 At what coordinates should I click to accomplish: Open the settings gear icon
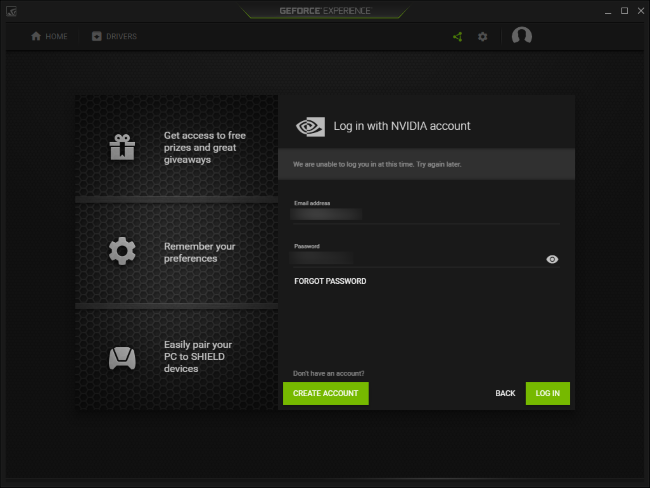point(483,37)
